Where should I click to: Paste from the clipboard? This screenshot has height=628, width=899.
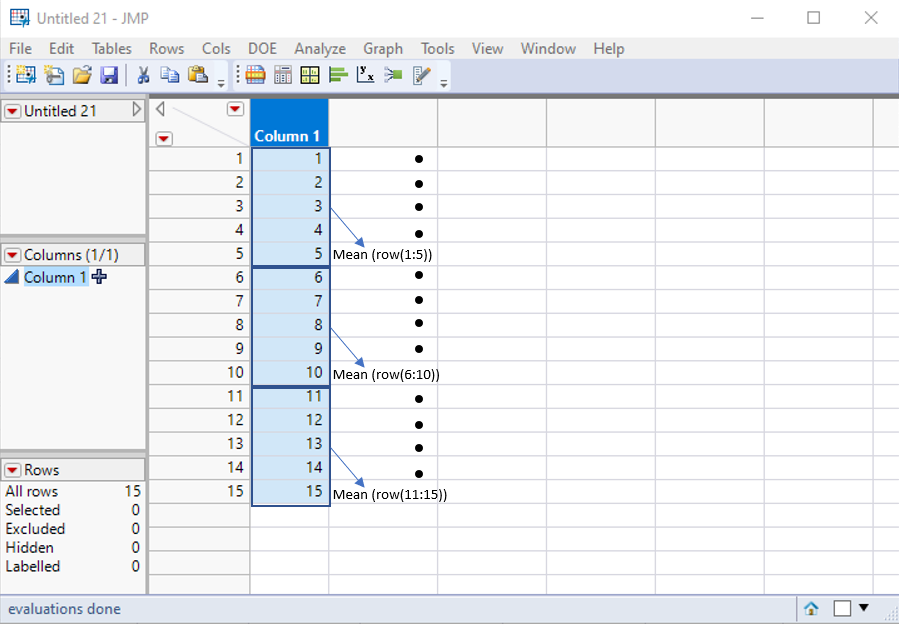click(x=197, y=75)
